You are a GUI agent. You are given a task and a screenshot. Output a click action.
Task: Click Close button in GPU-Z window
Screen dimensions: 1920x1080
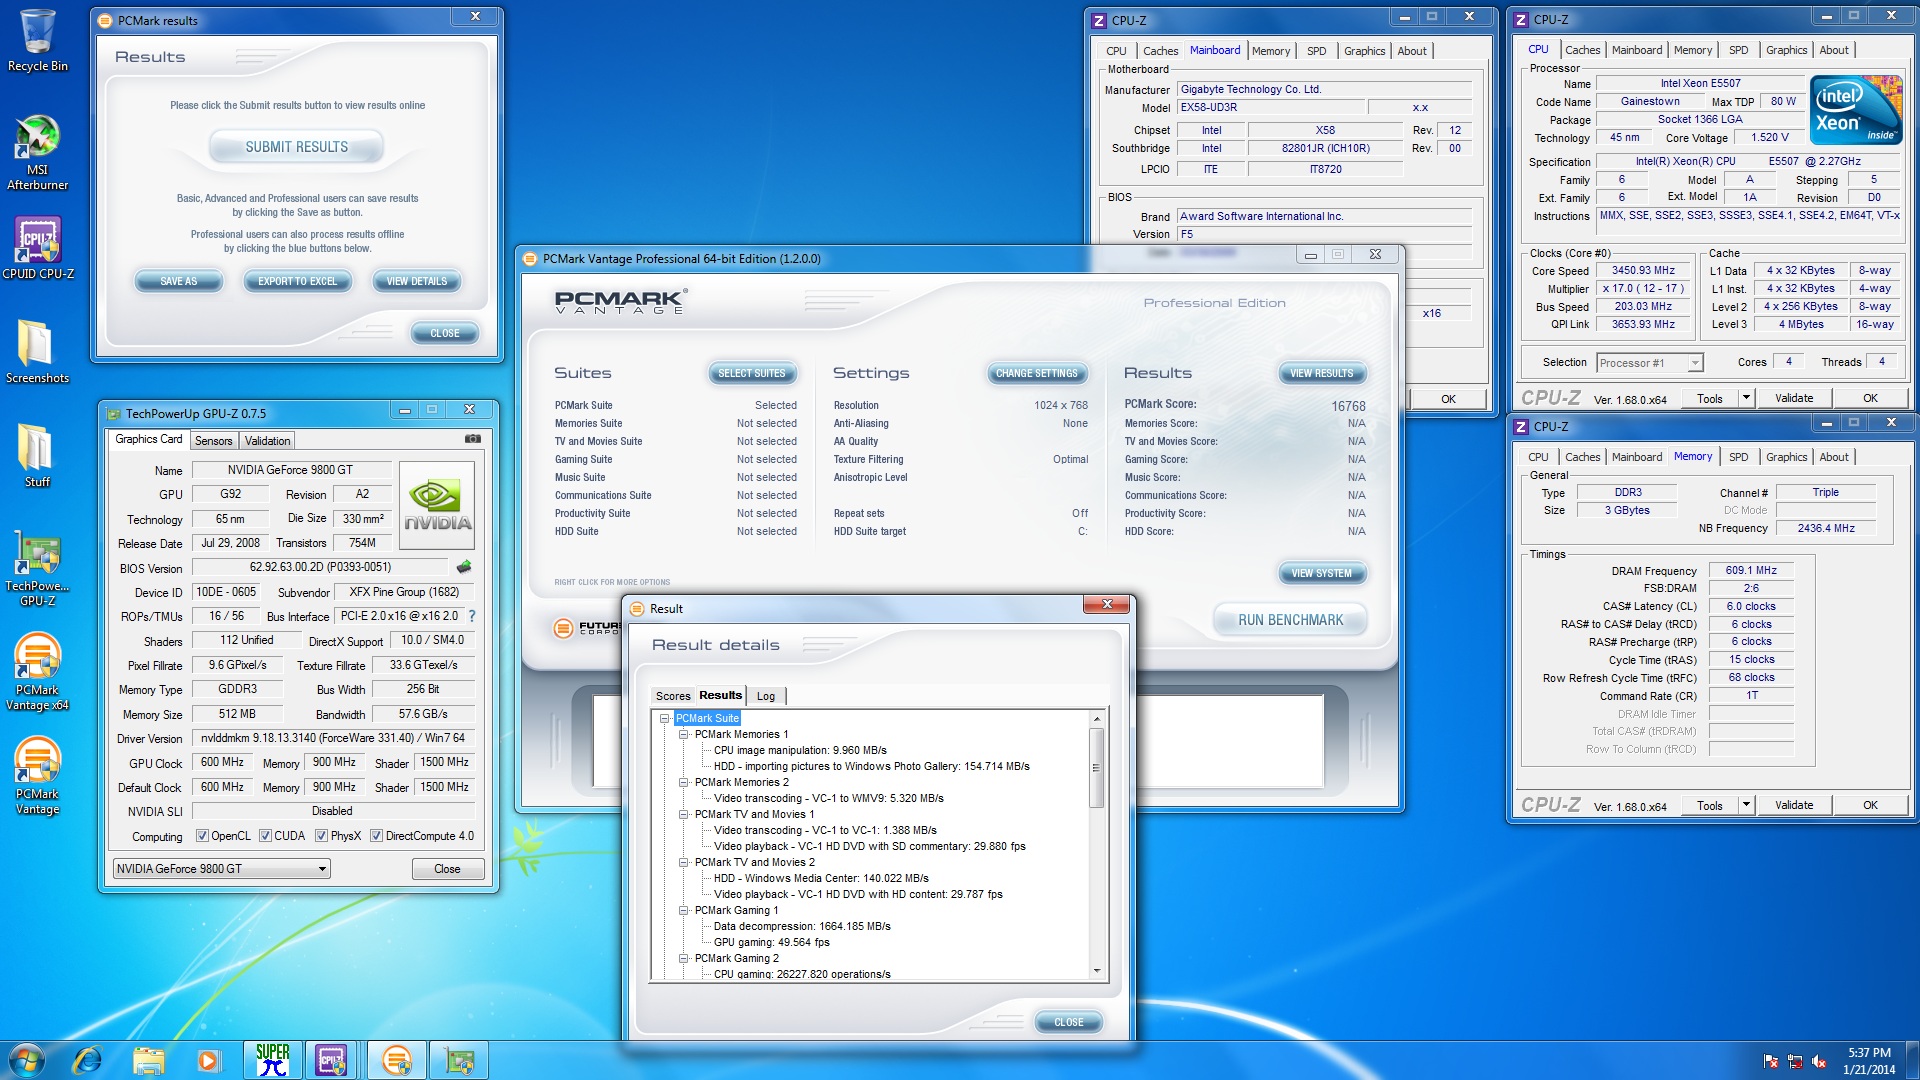pyautogui.click(x=447, y=869)
